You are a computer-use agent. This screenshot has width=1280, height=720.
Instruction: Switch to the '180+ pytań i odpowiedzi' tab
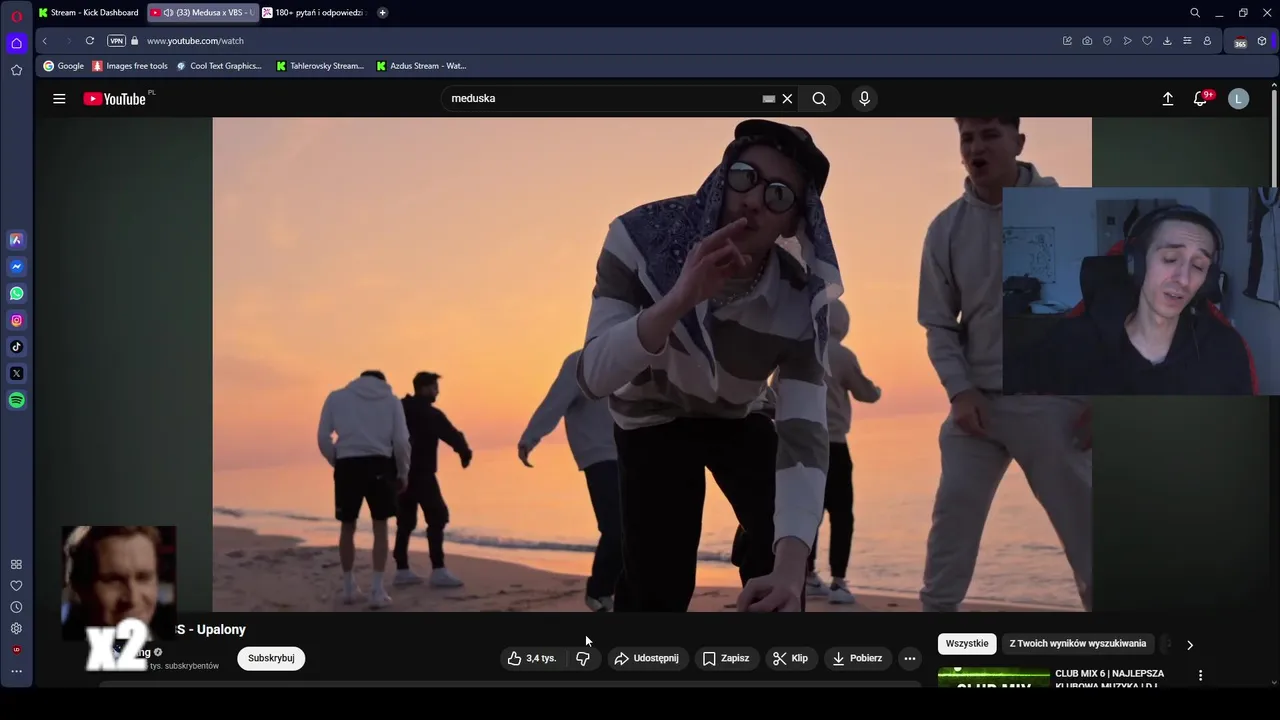315,13
